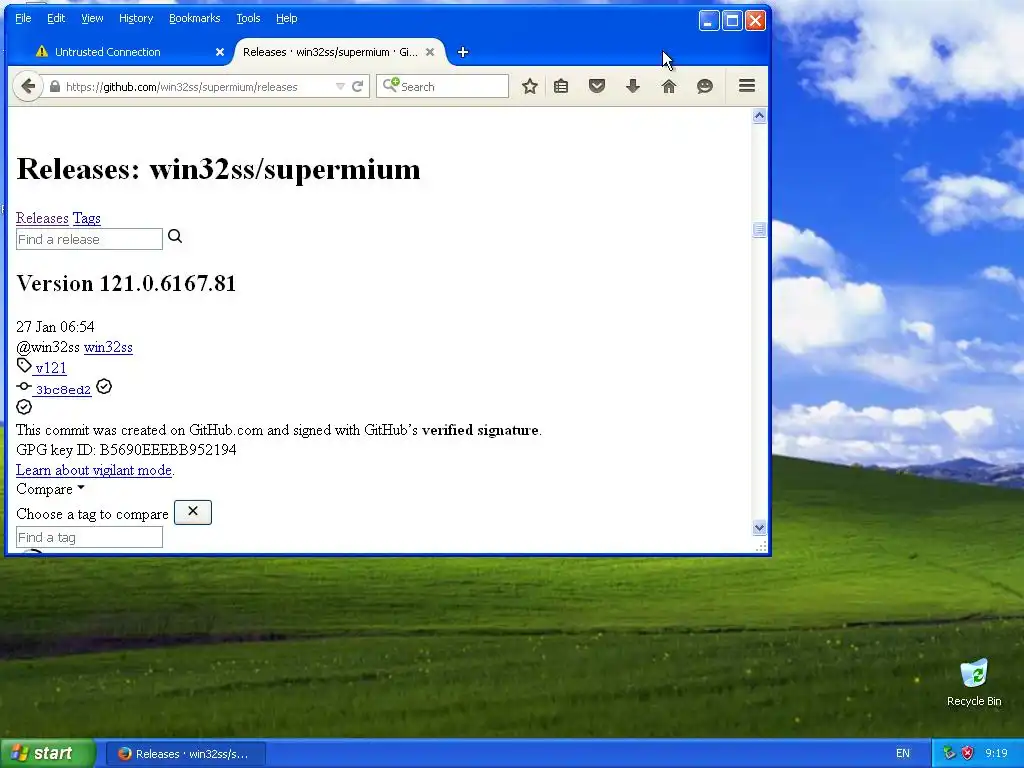Click the GPG key ID B5690EEEBB952194 text
Viewport: 1024px width, 768px height.
tap(126, 449)
